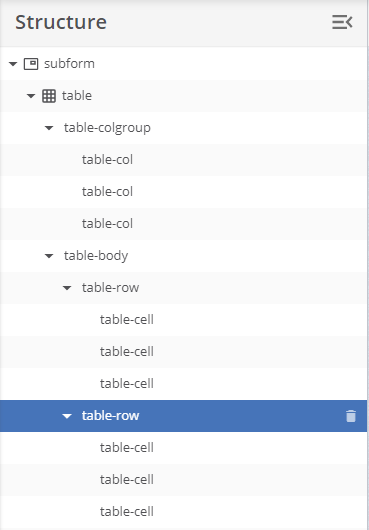
Task: Delete the selected table-row with trash icon
Action: 351,416
